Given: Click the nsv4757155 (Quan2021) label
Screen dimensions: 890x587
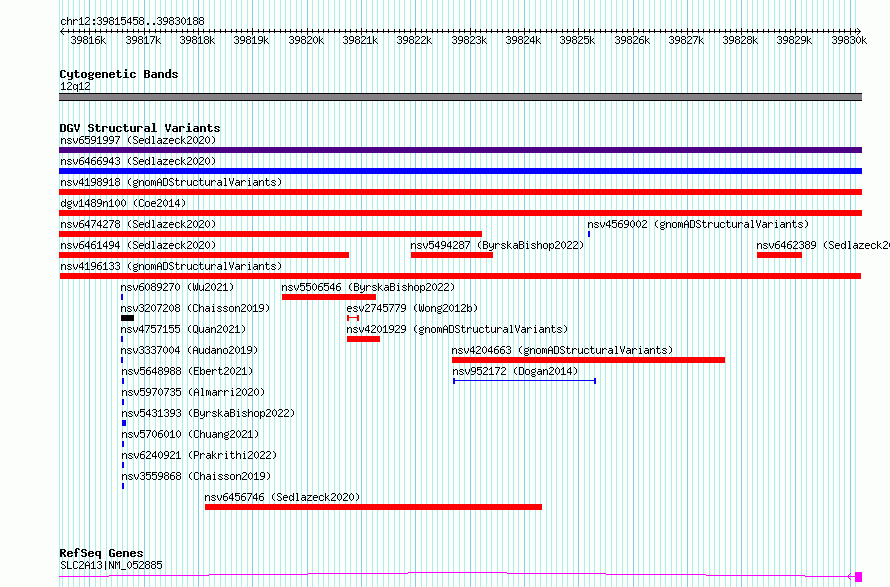Looking at the screenshot, I should 183,329.
